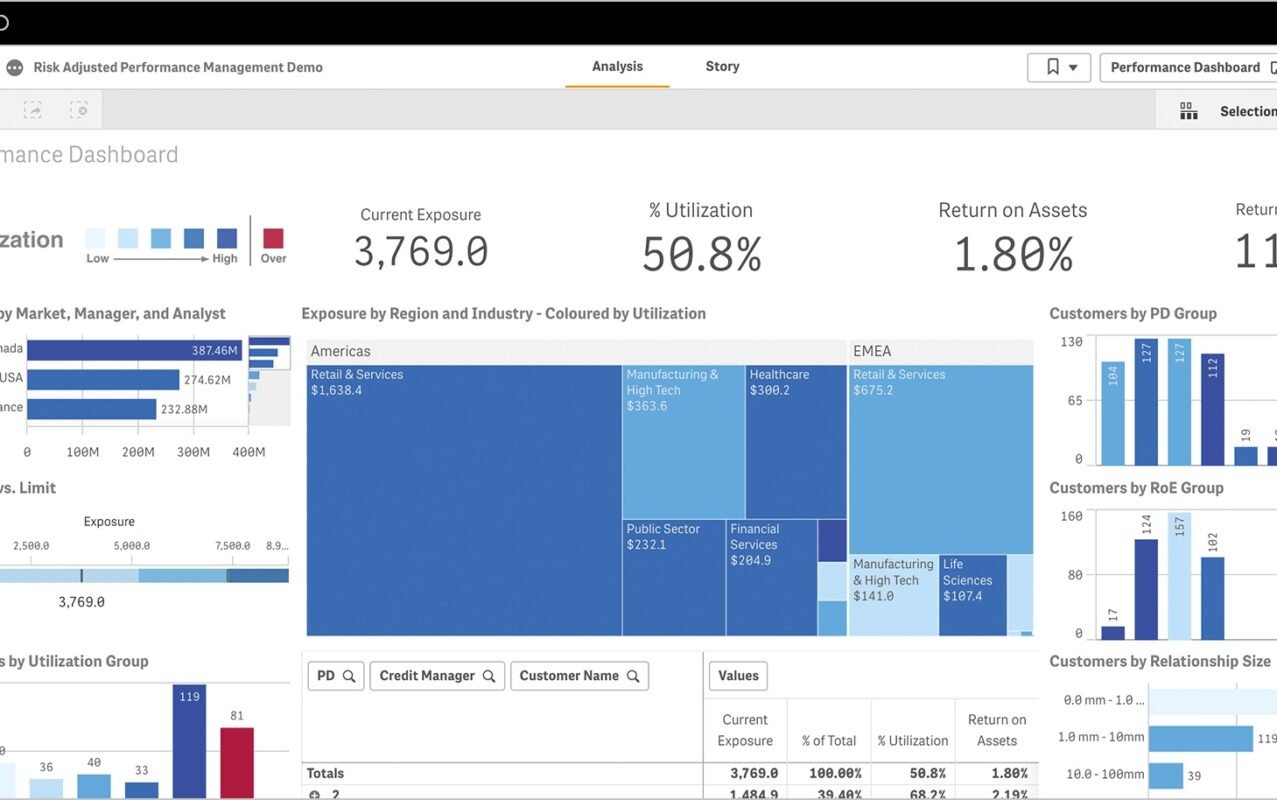
Task: Click the red Over utilization legend swatch
Action: (273, 238)
